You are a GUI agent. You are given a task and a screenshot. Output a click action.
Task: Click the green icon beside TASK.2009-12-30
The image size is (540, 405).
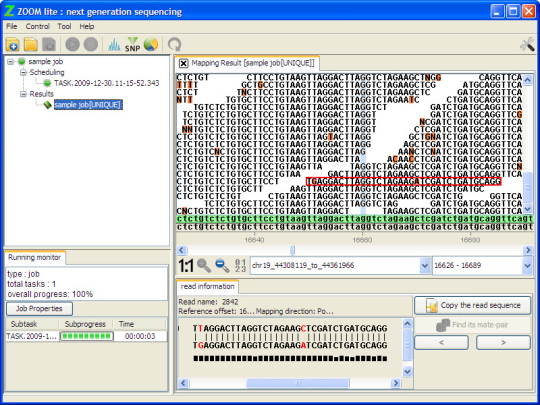click(x=48, y=83)
